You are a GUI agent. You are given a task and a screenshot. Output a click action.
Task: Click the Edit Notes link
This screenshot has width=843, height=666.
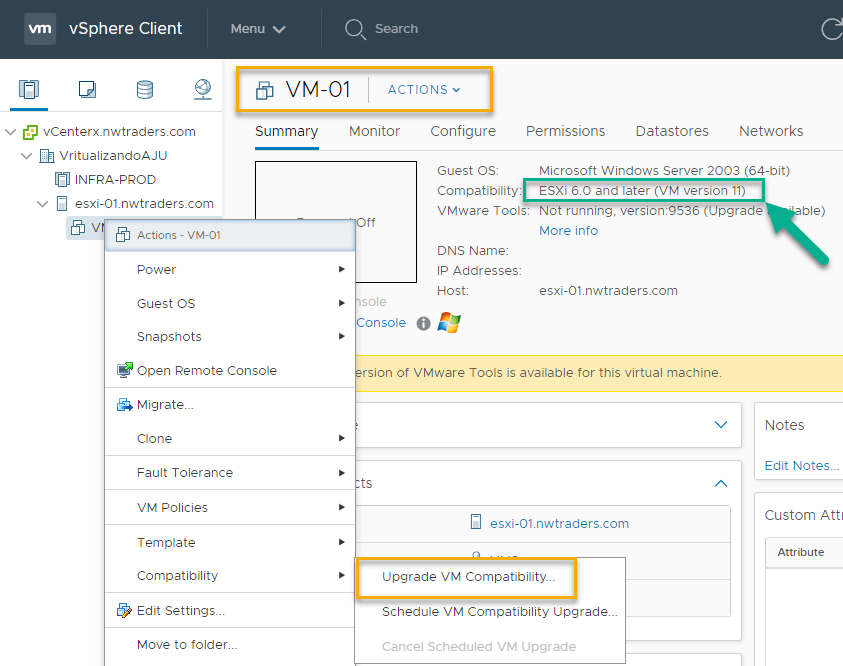[x=801, y=465]
